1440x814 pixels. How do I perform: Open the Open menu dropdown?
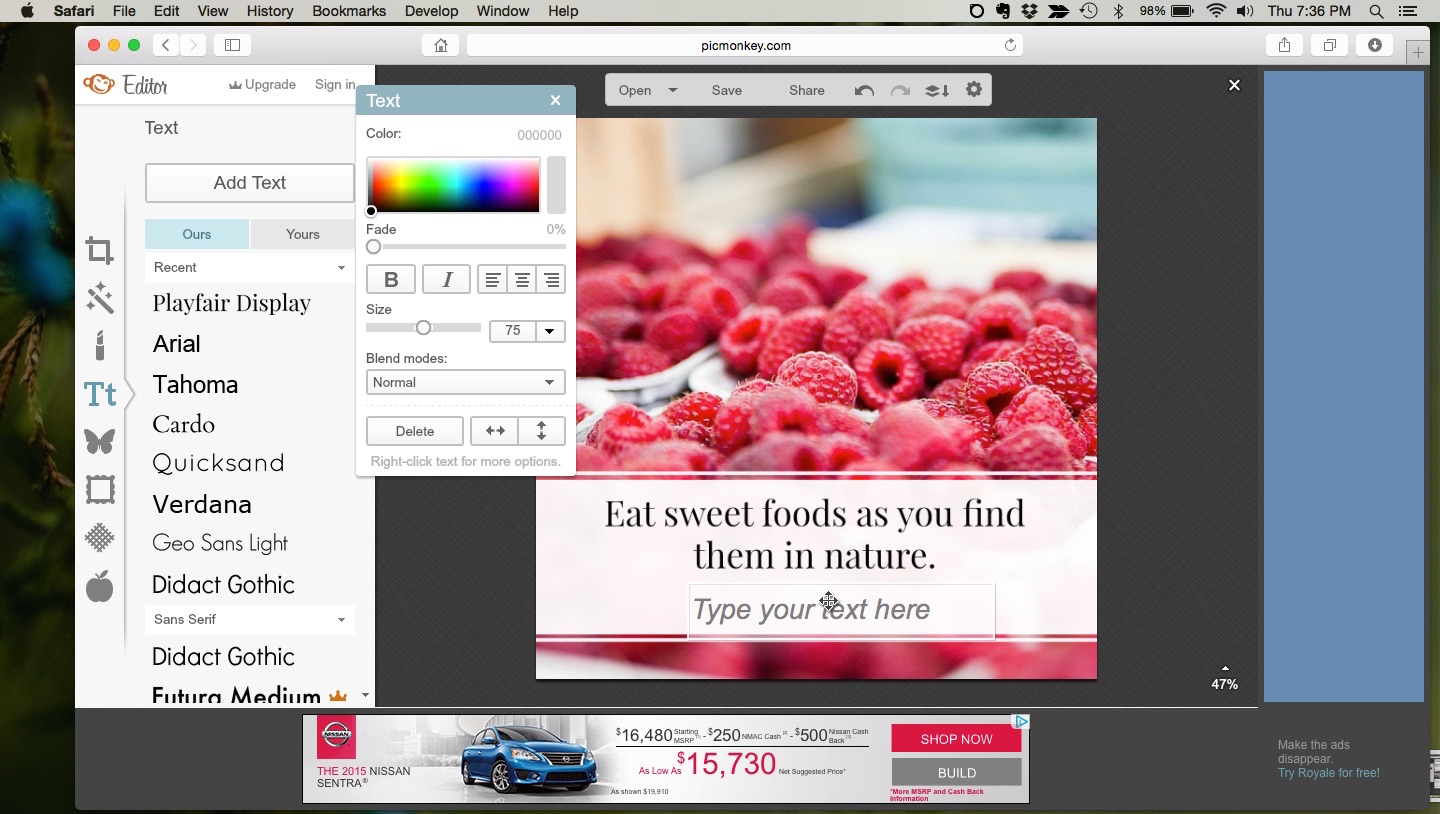tap(647, 90)
